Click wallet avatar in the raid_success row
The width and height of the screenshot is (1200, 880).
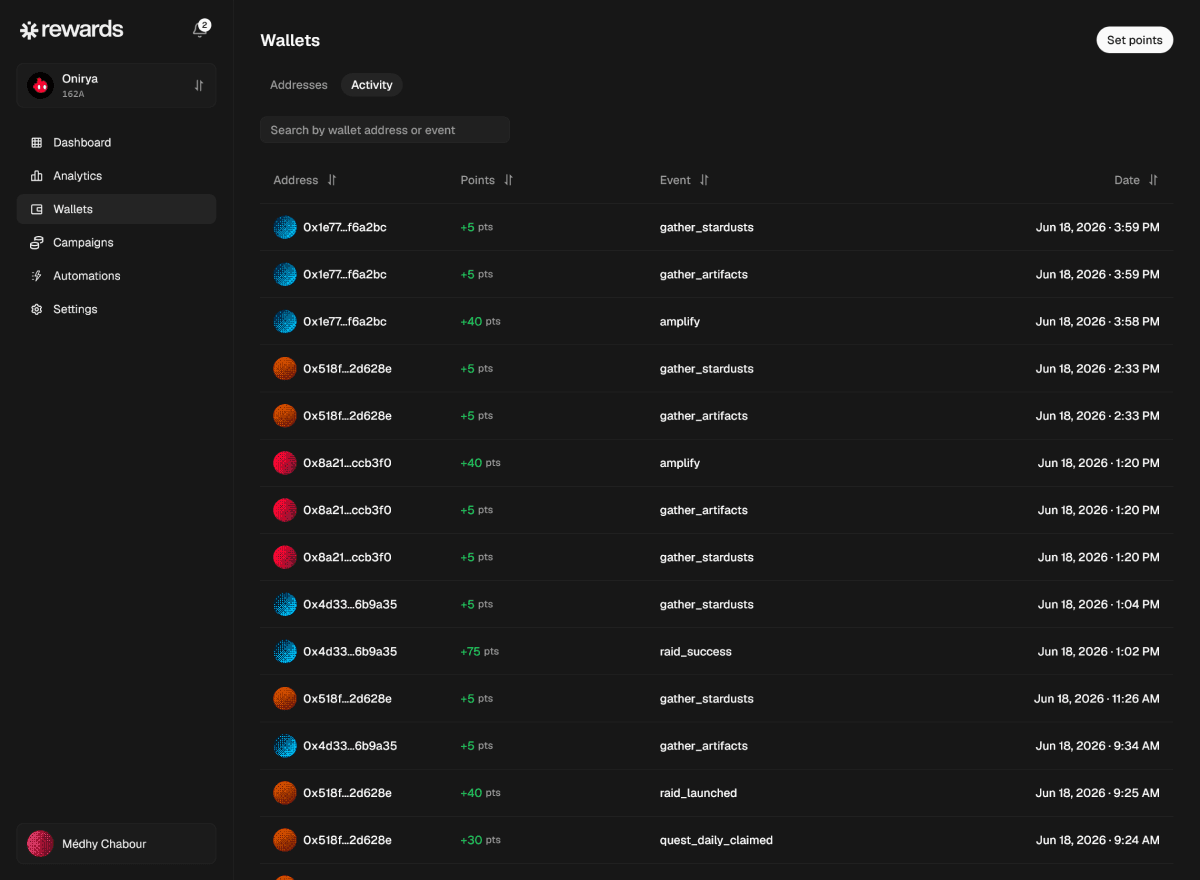pos(285,652)
